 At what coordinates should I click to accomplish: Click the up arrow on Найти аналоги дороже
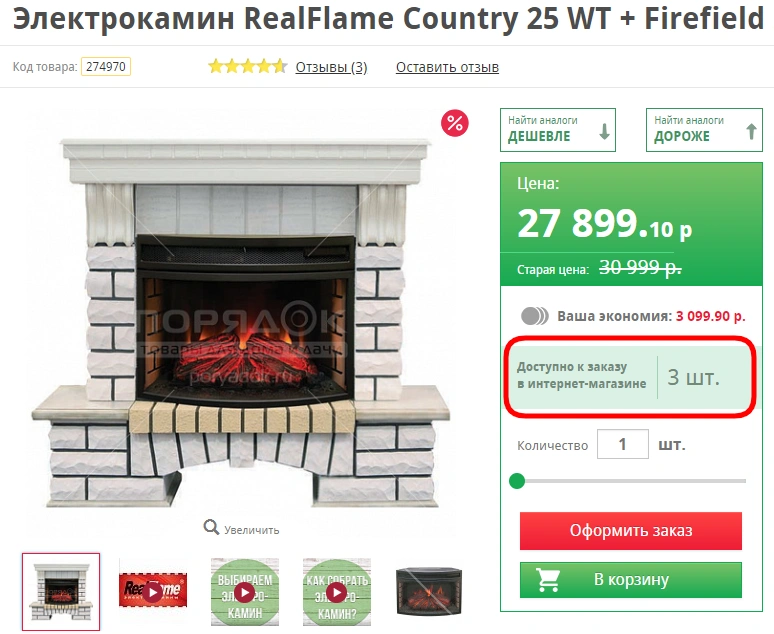[x=751, y=131]
